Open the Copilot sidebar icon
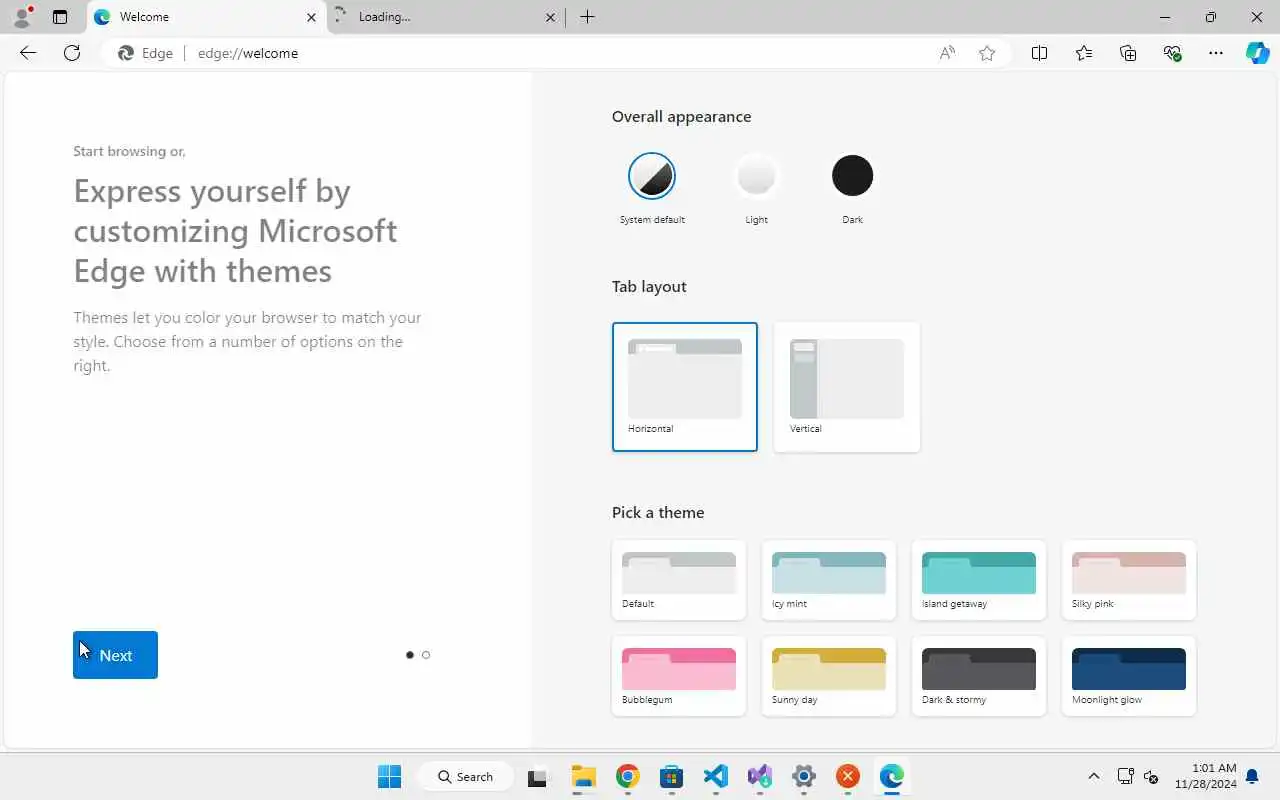Viewport: 1280px width, 800px height. [1257, 53]
